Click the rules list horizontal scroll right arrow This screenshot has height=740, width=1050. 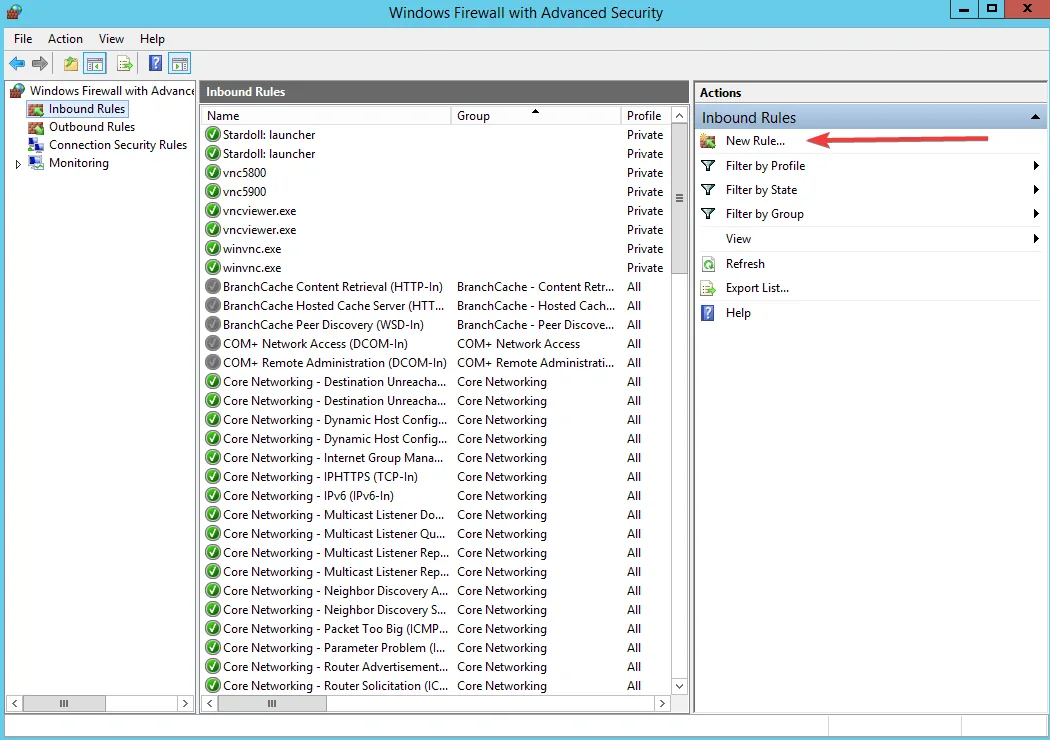662,703
